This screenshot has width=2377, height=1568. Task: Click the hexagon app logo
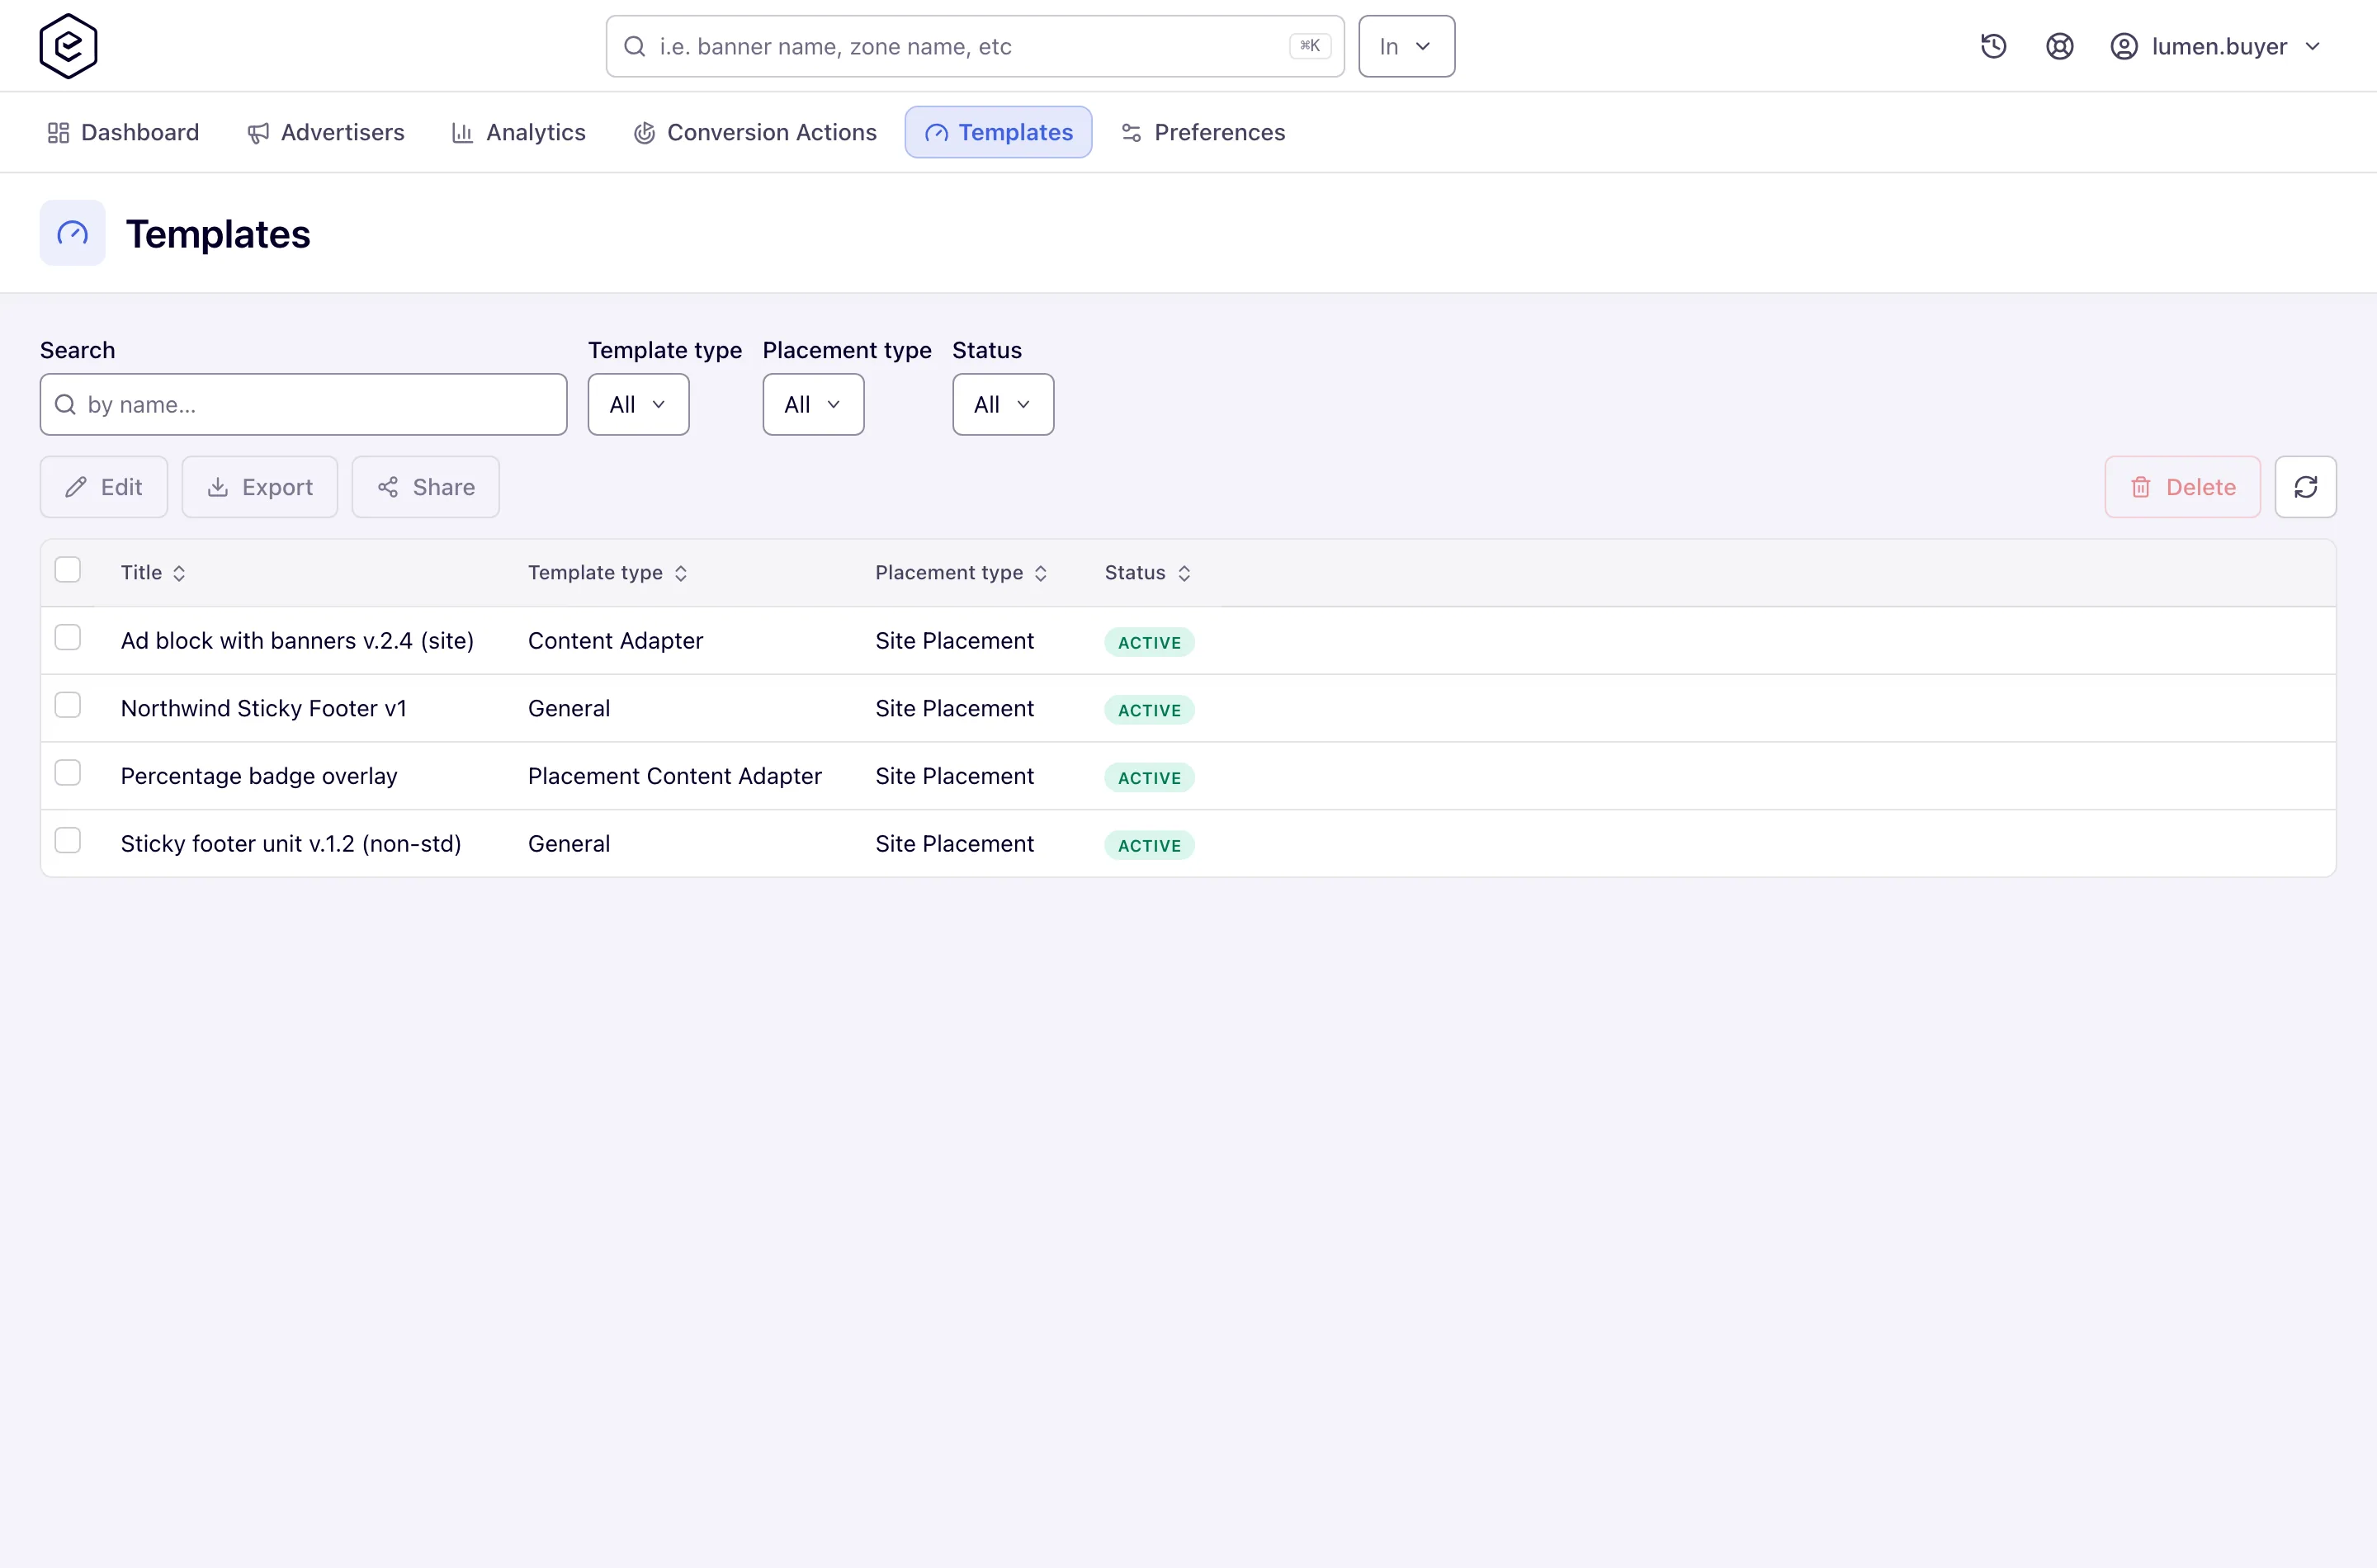[x=68, y=46]
